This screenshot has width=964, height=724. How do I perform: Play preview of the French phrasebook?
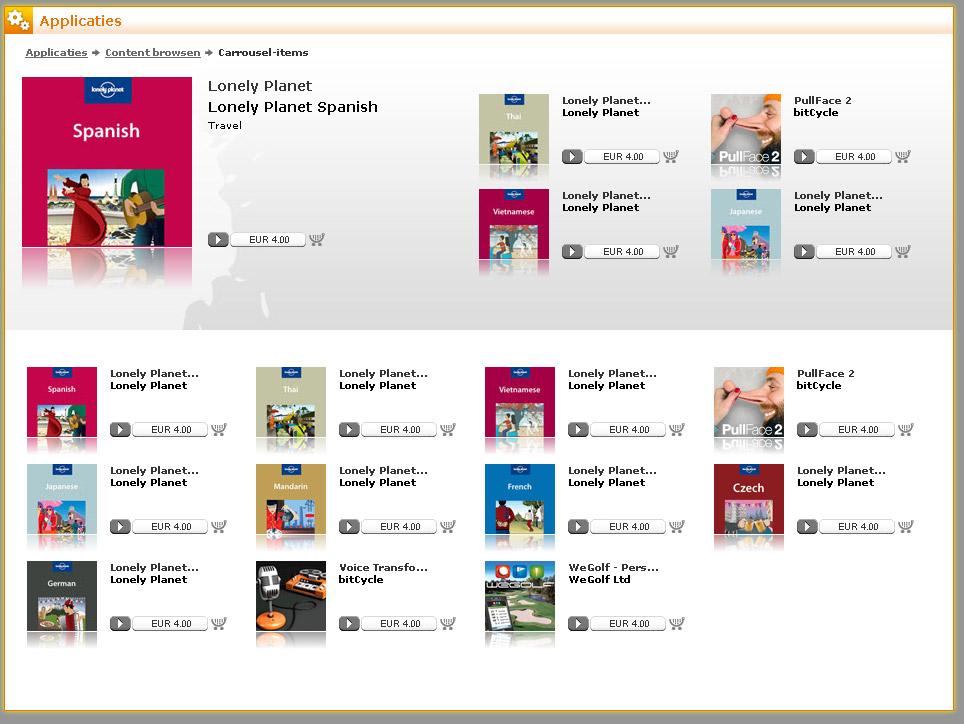[578, 526]
